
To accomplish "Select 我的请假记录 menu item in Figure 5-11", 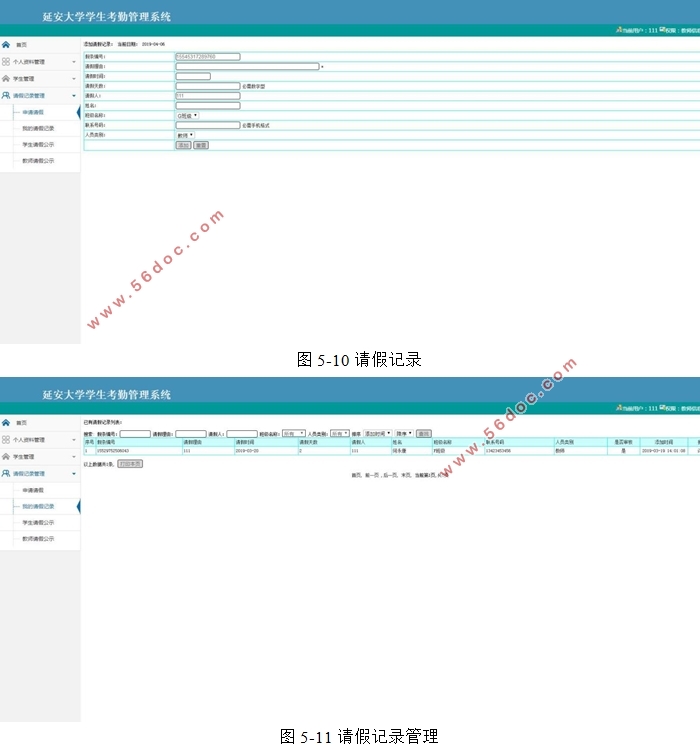I will (x=38, y=506).
